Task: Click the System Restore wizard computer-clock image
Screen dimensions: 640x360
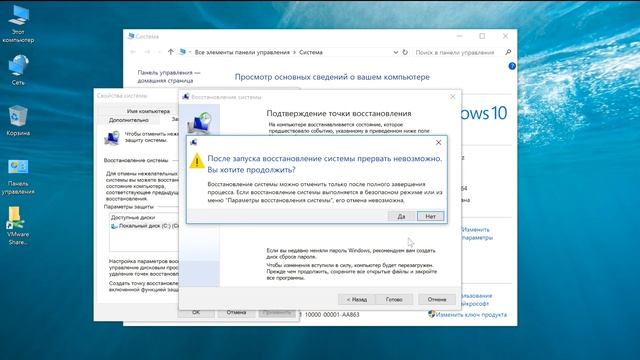Action: click(x=200, y=124)
